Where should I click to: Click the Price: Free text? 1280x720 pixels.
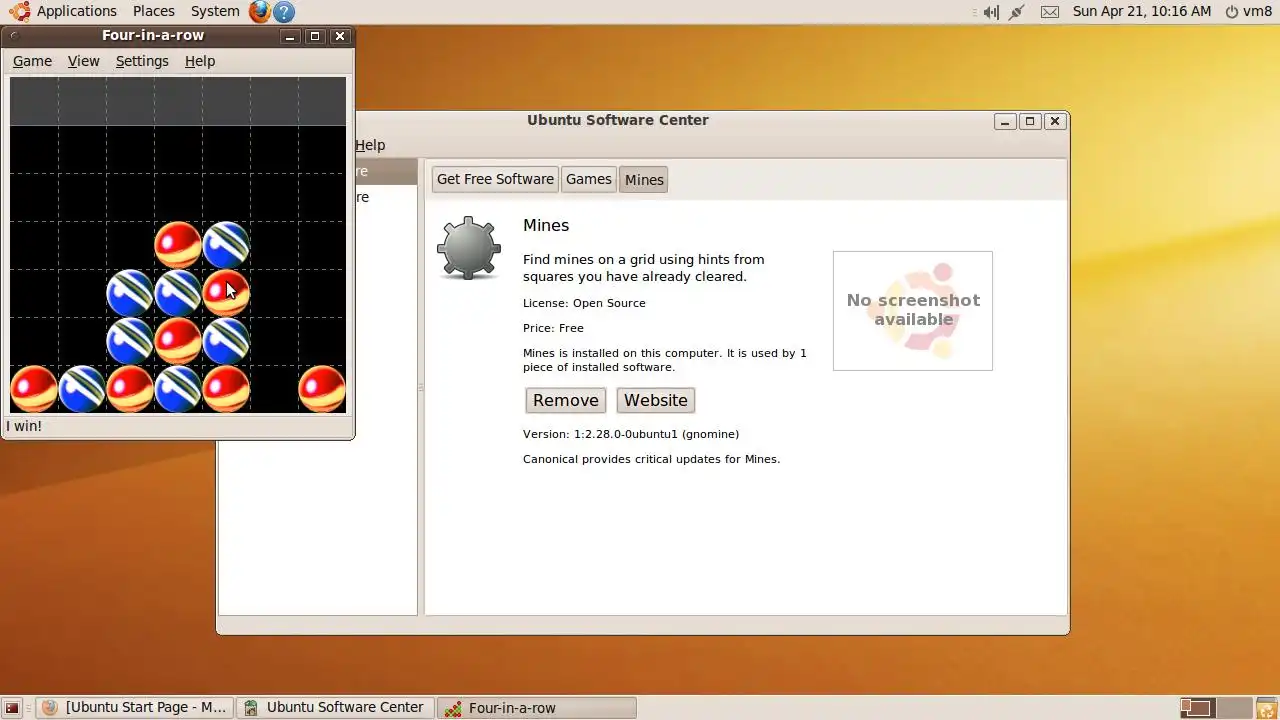click(553, 328)
